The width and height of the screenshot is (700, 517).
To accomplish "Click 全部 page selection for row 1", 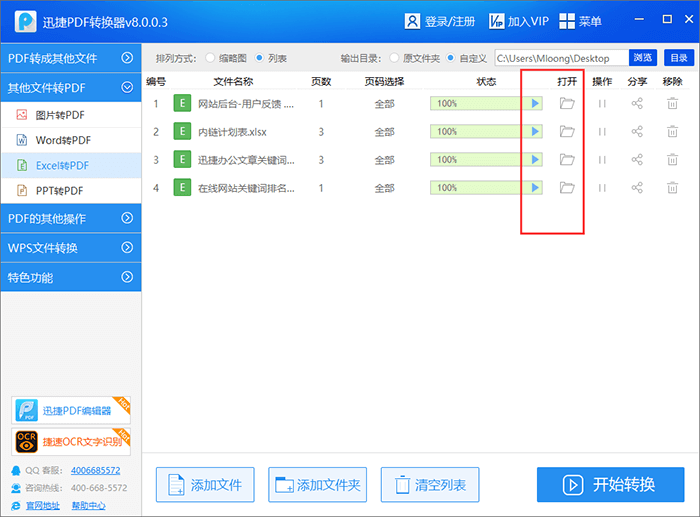I will click(x=384, y=104).
